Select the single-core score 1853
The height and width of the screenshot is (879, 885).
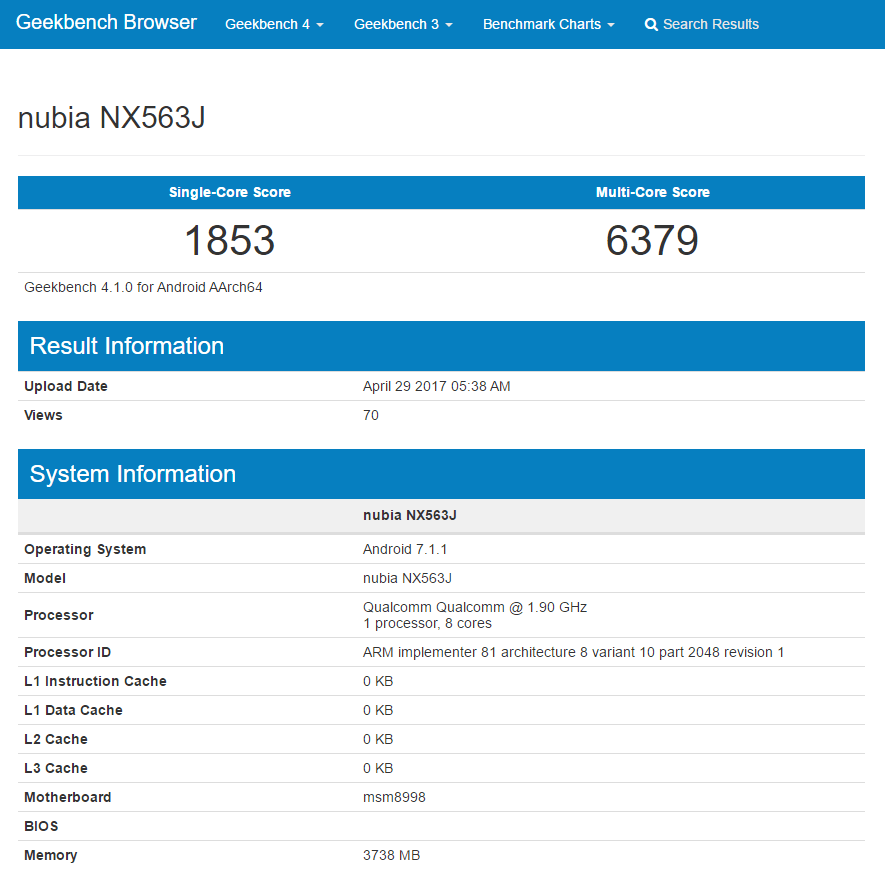click(230, 240)
